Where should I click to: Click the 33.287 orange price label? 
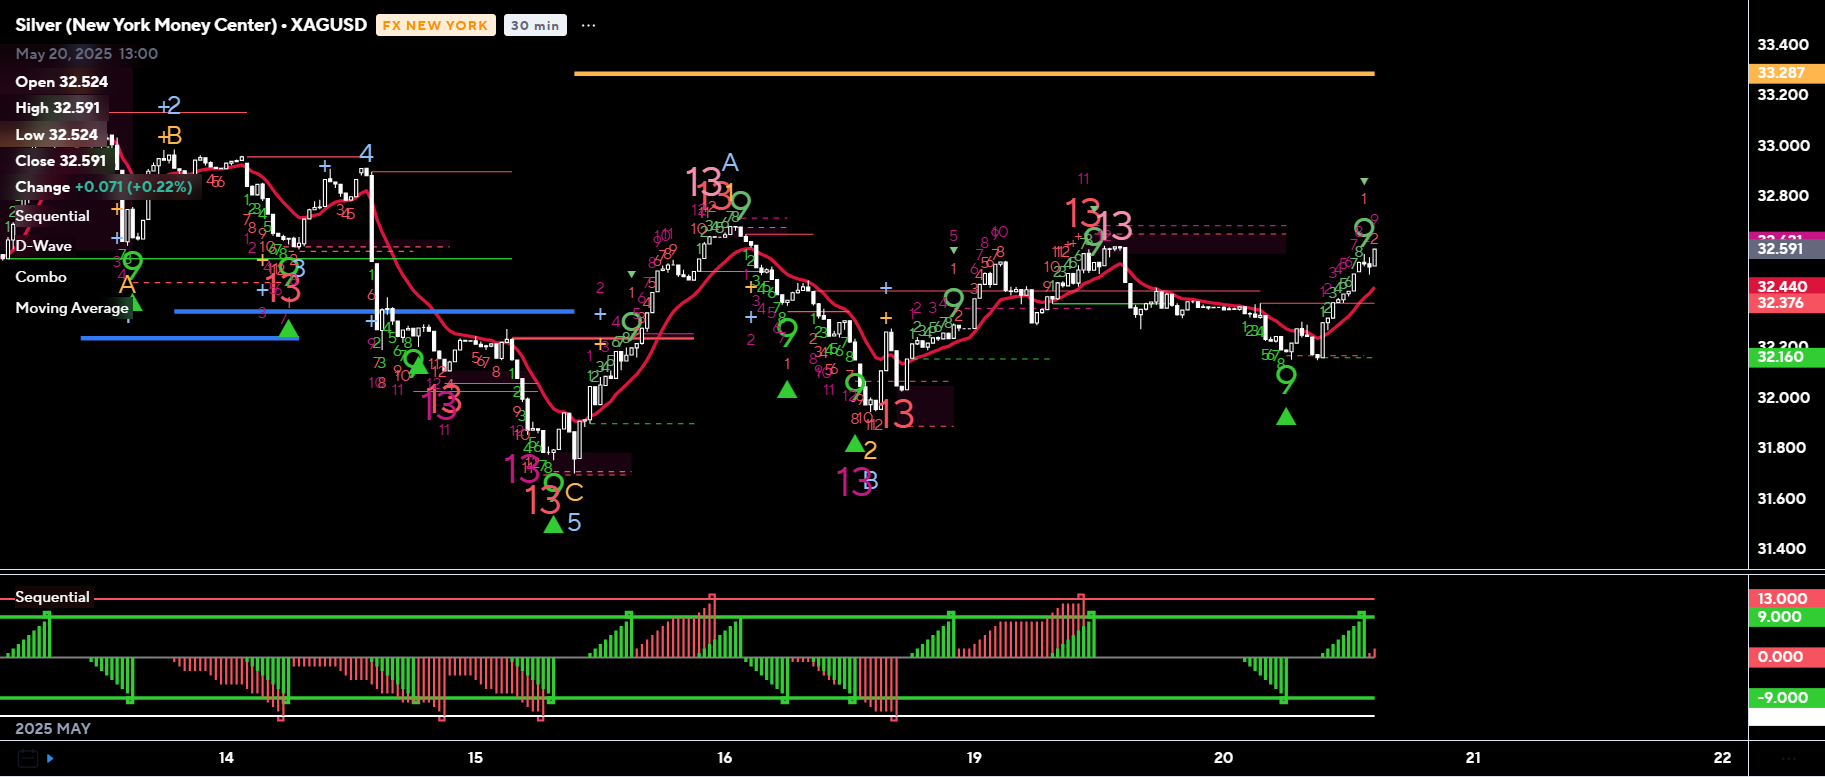click(x=1781, y=73)
